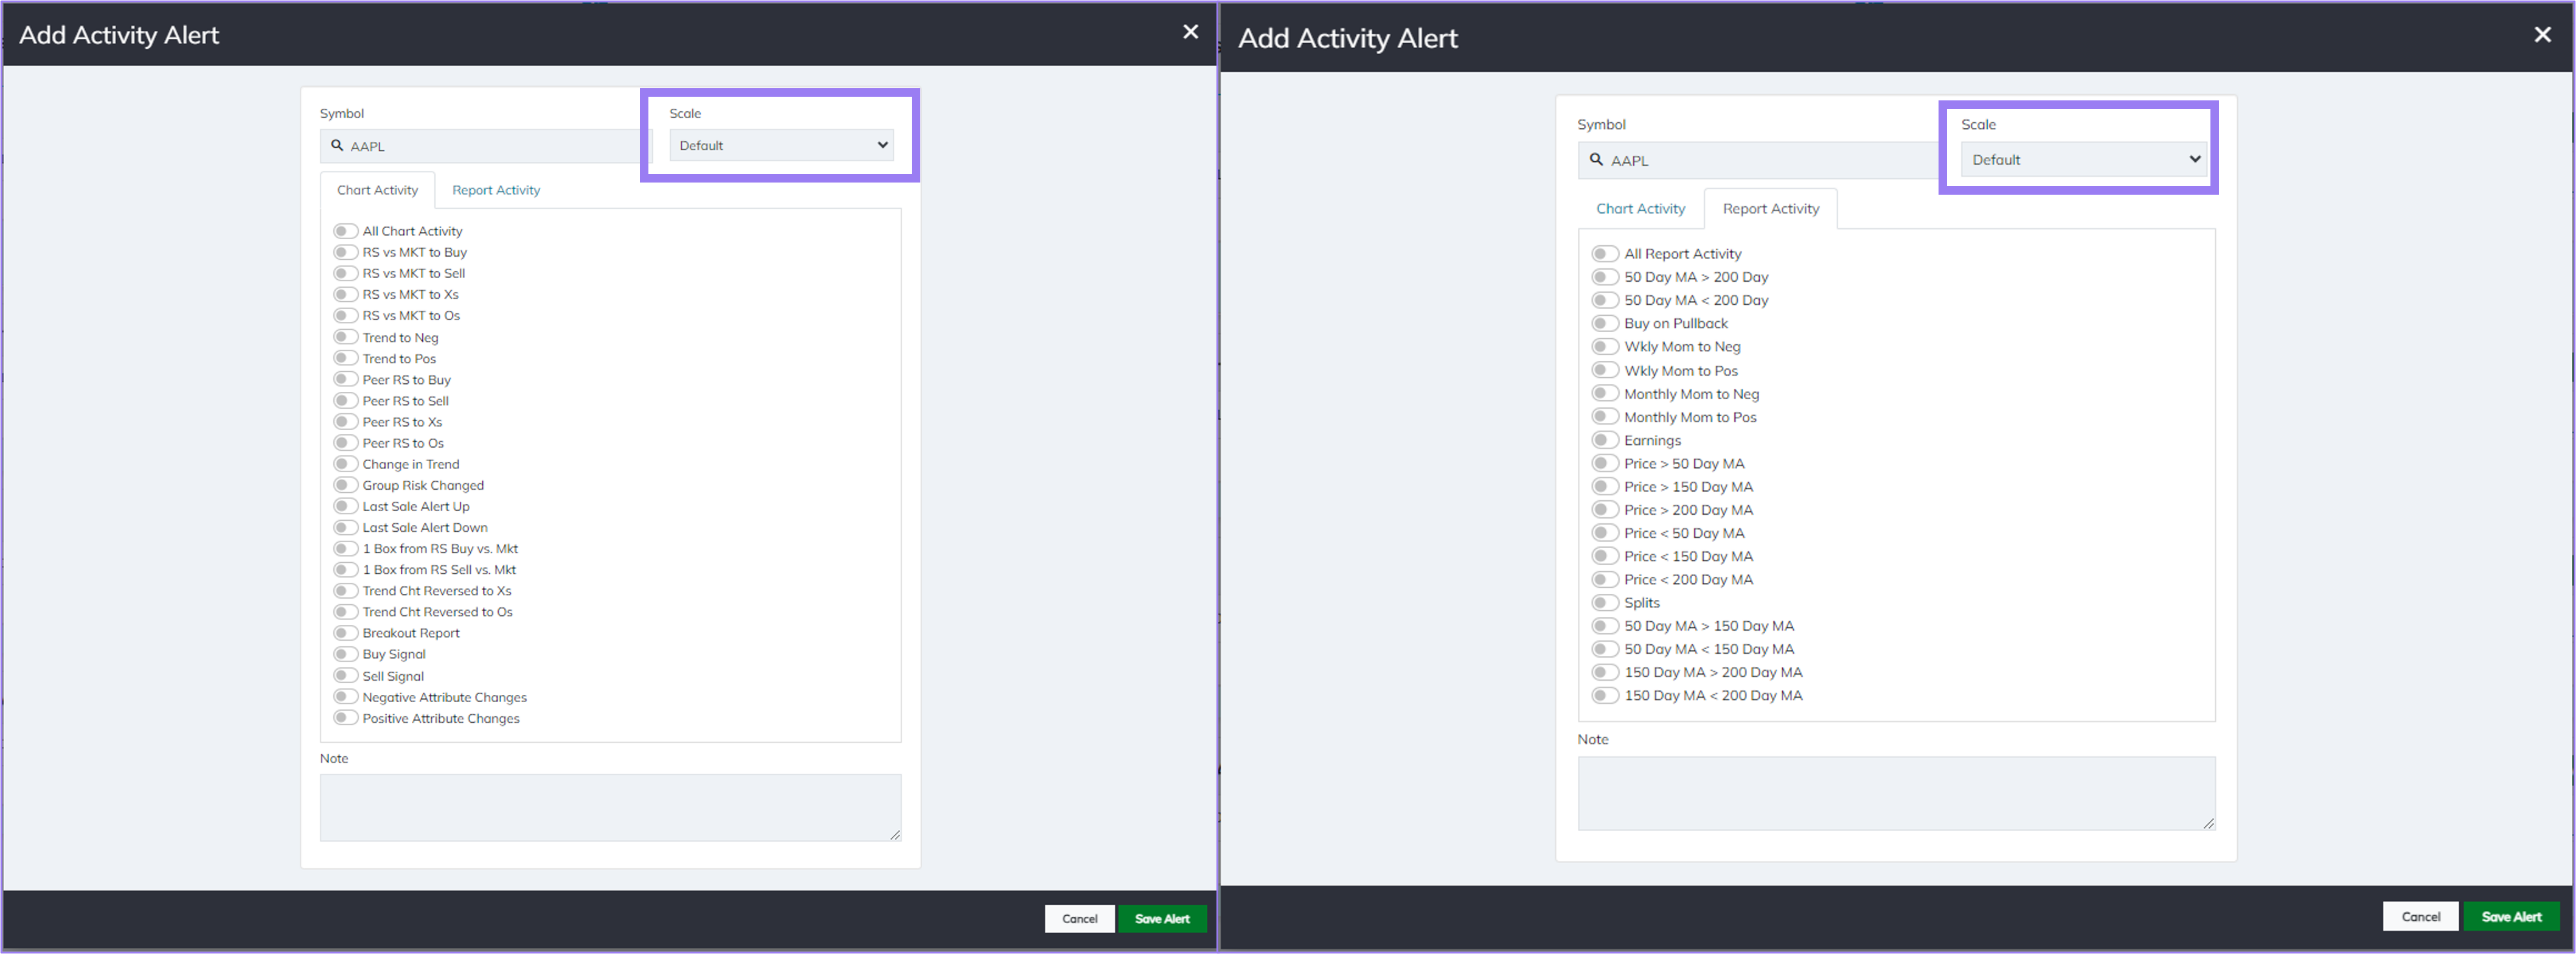
Task: Enable 150 Day MA < 200 Day MA alert
Action: [x=1605, y=695]
